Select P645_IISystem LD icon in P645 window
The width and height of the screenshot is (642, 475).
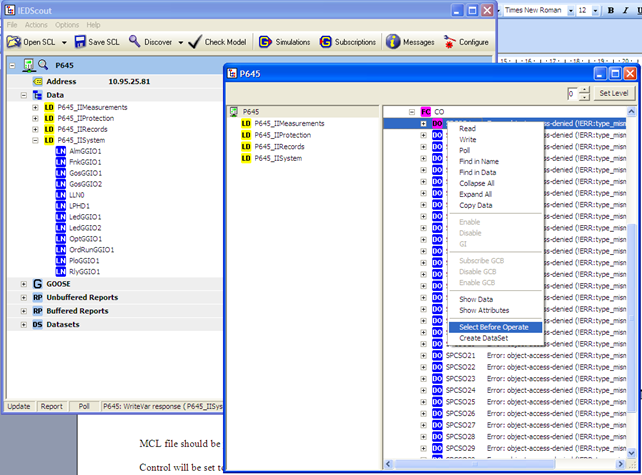(x=246, y=158)
